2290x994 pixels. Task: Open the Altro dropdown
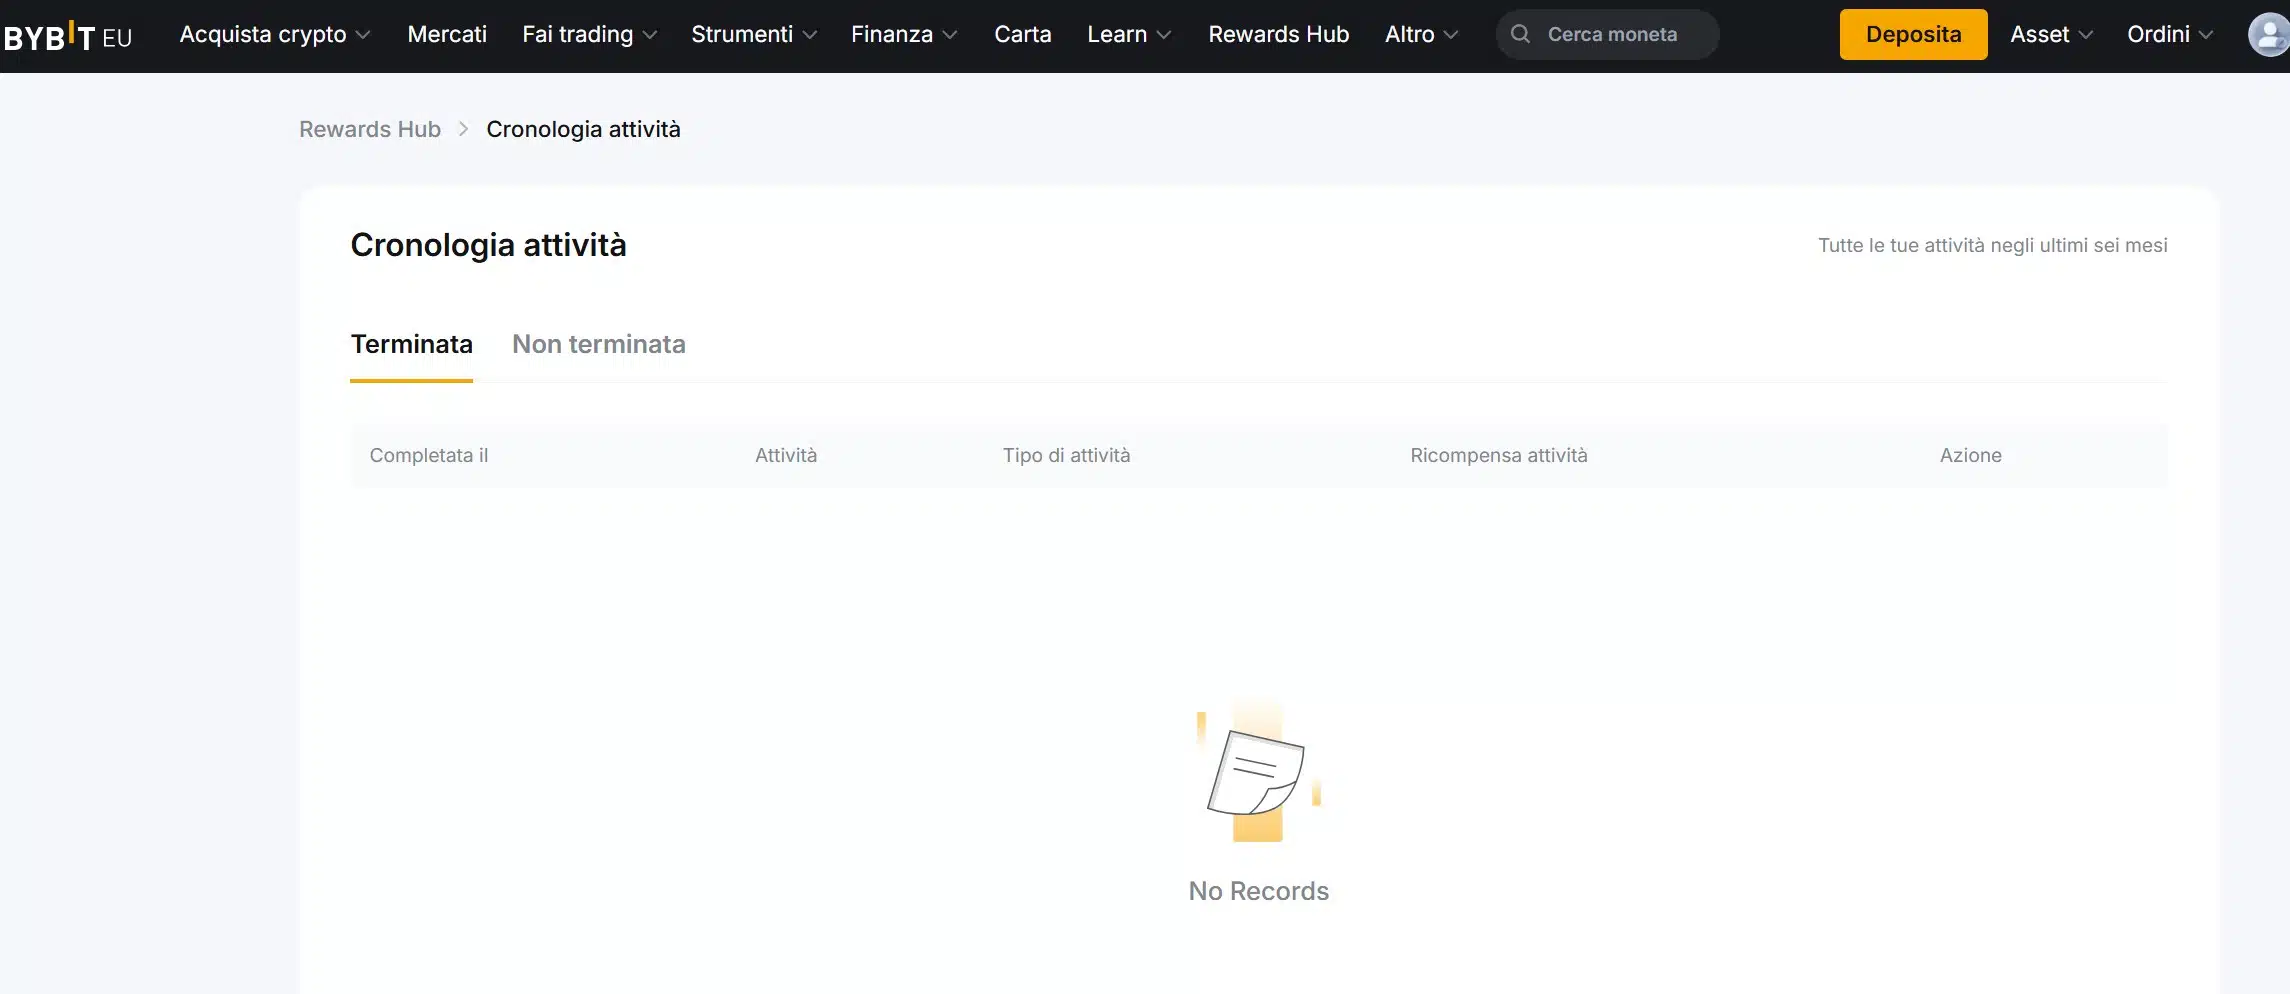pyautogui.click(x=1421, y=34)
